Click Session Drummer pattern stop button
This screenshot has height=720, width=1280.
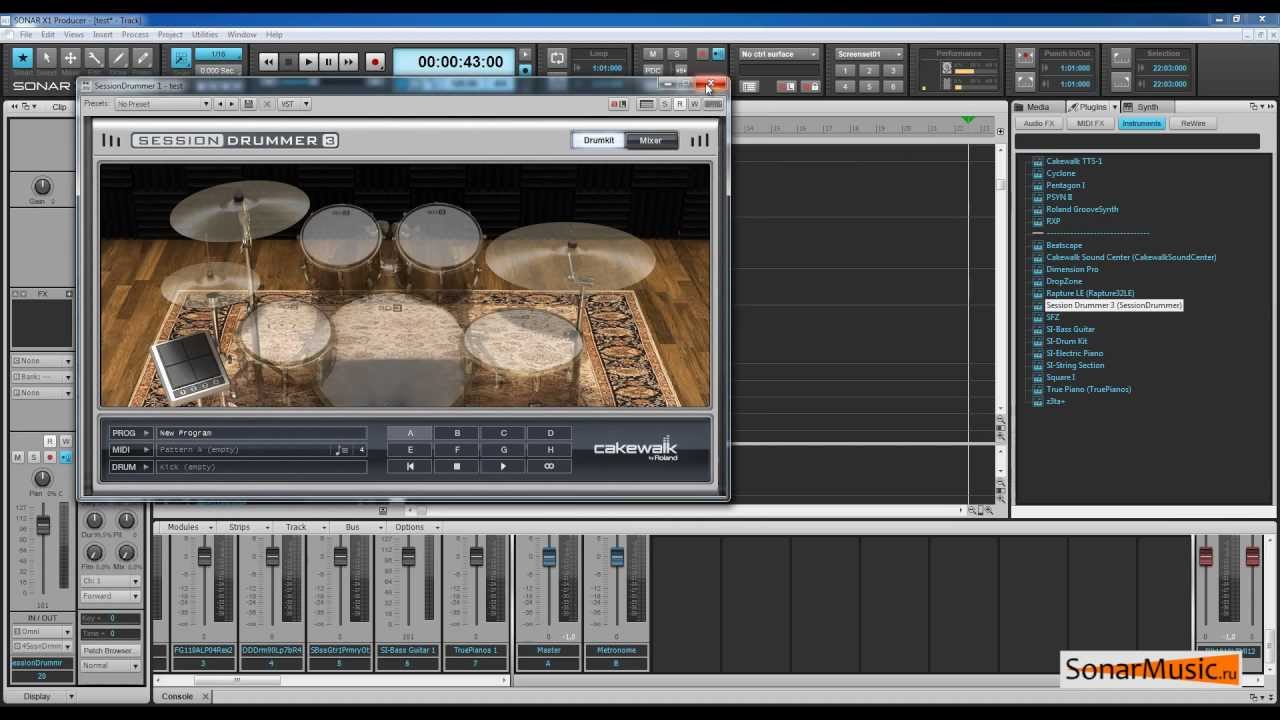pos(457,466)
